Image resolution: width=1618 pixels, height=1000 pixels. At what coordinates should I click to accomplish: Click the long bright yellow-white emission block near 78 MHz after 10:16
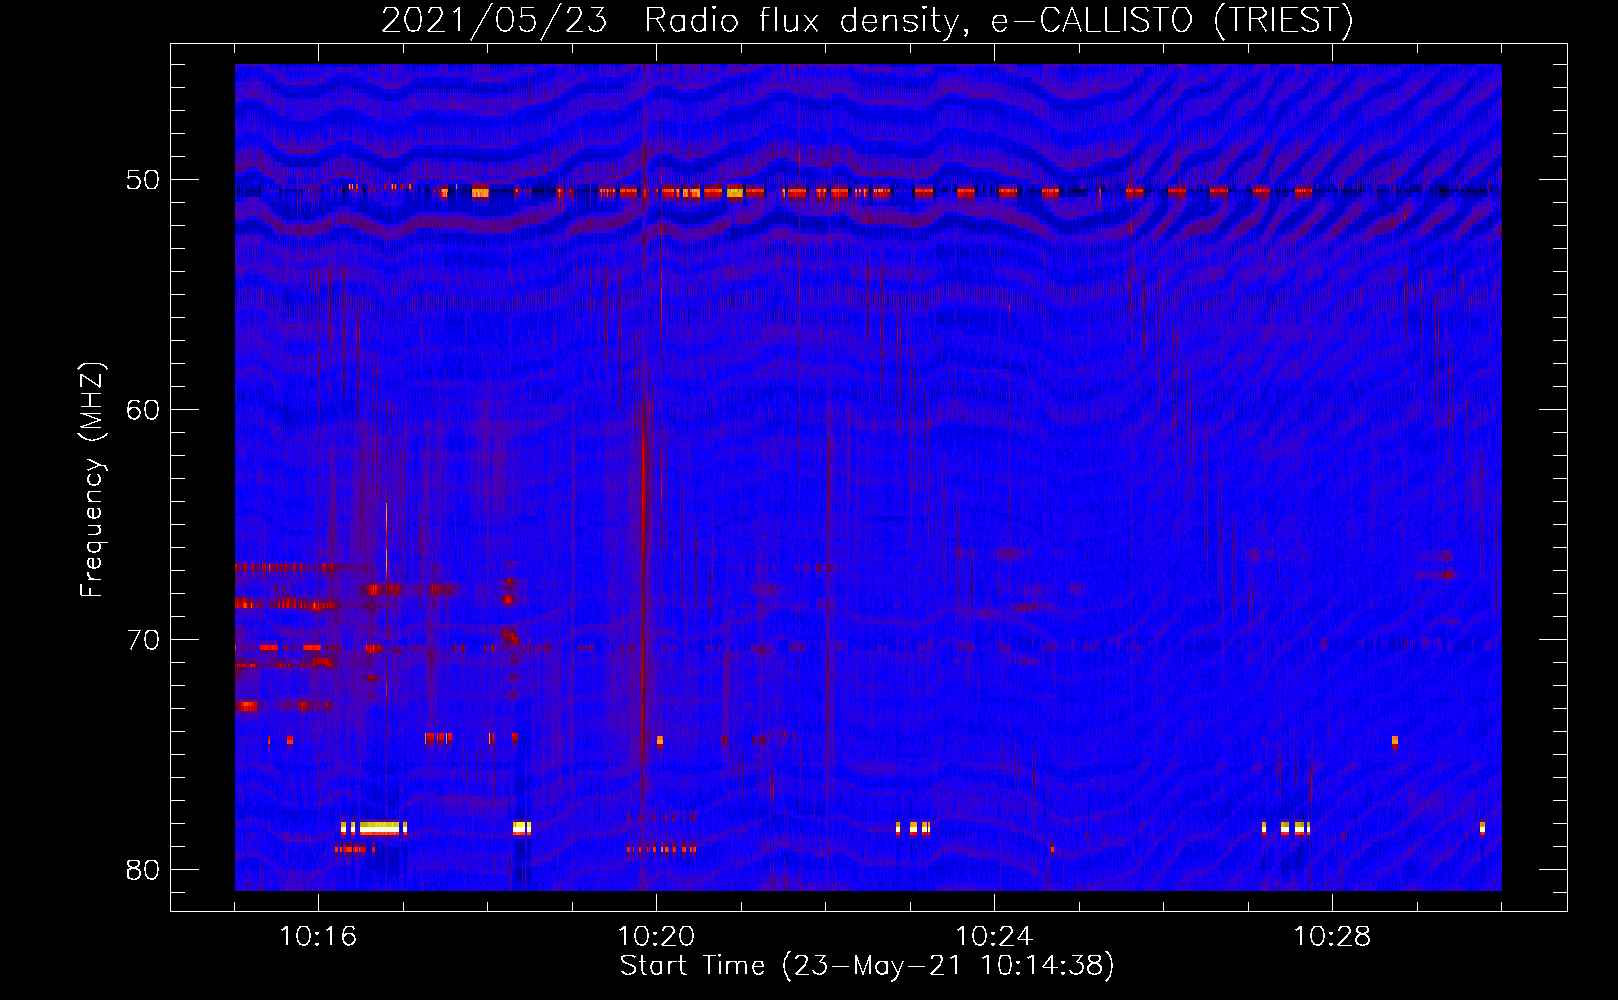point(379,828)
